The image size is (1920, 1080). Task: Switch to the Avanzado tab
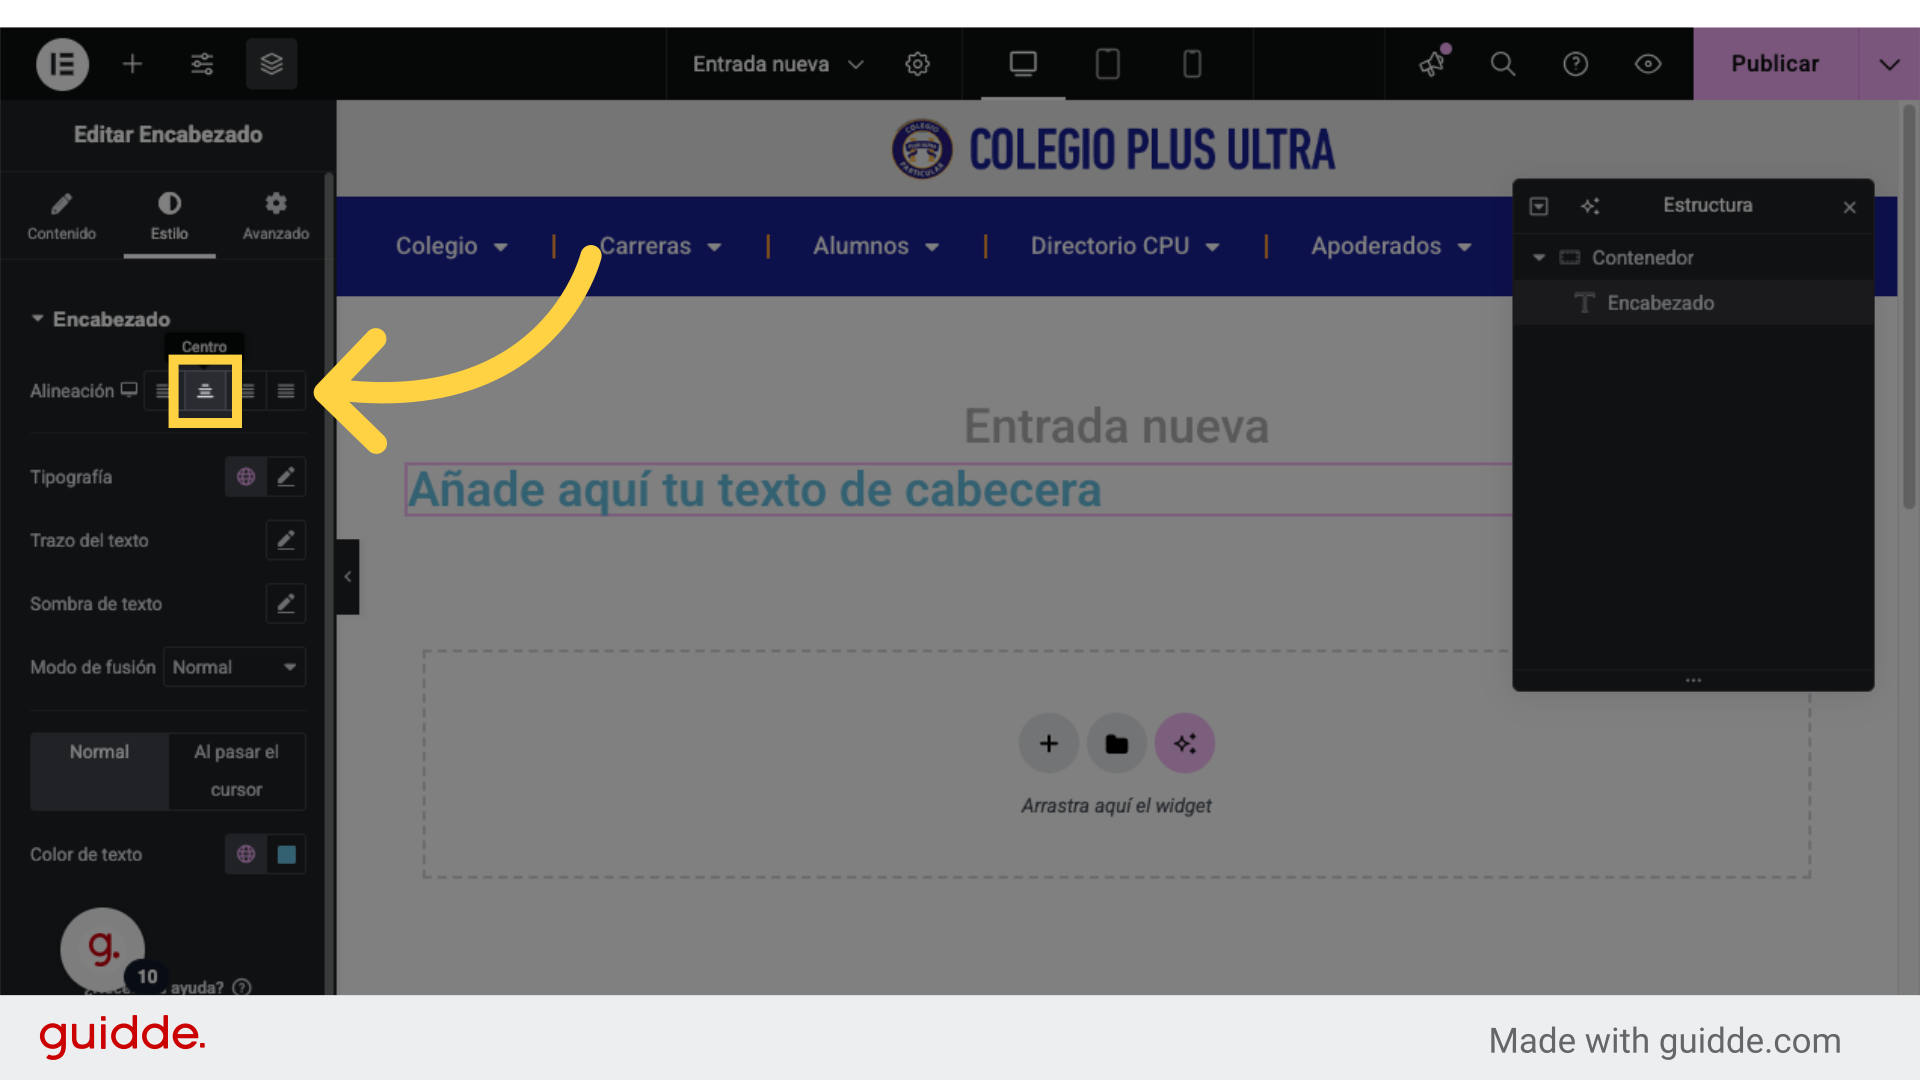click(x=276, y=217)
